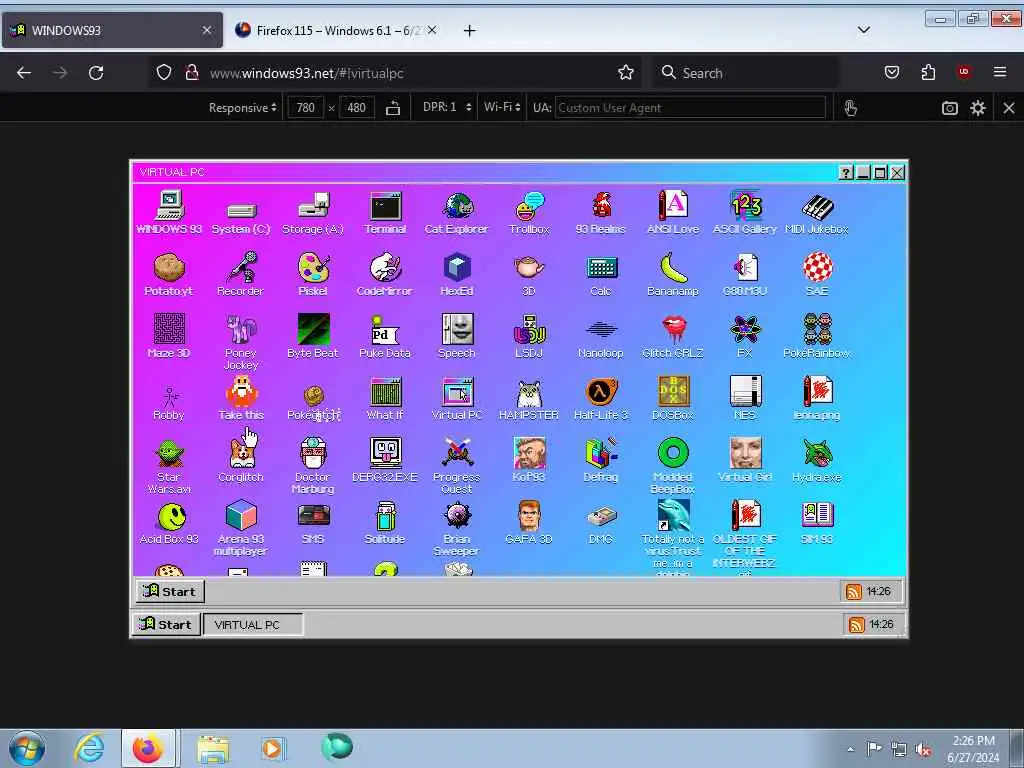The image size is (1024, 768).
Task: Open the Defrag icon
Action: [601, 460]
